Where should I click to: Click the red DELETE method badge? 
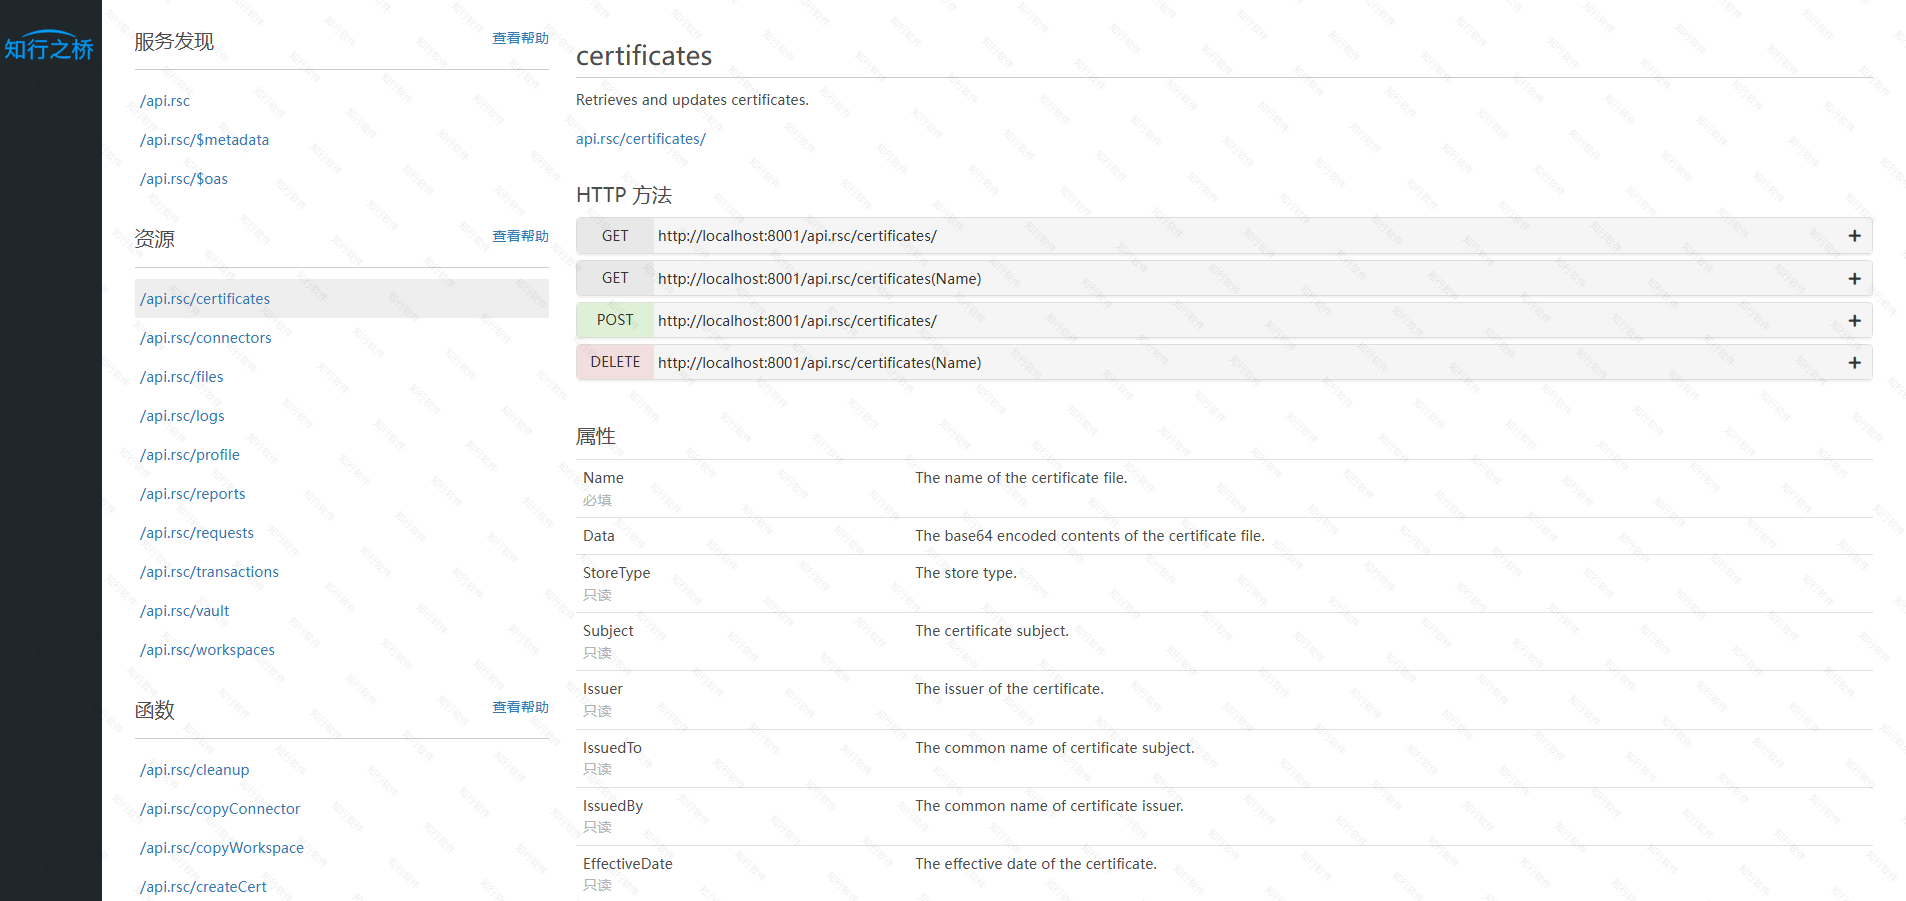[x=615, y=362]
